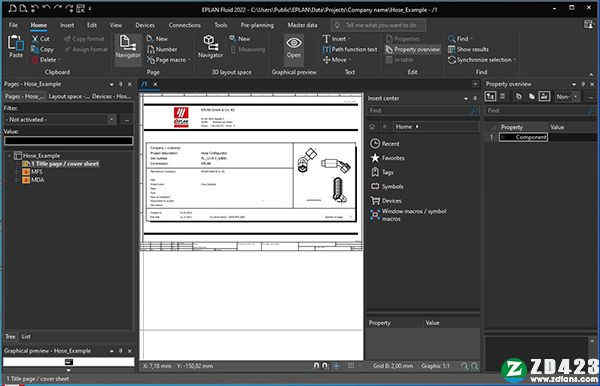Open the 3D layout space Navigator

210,46
